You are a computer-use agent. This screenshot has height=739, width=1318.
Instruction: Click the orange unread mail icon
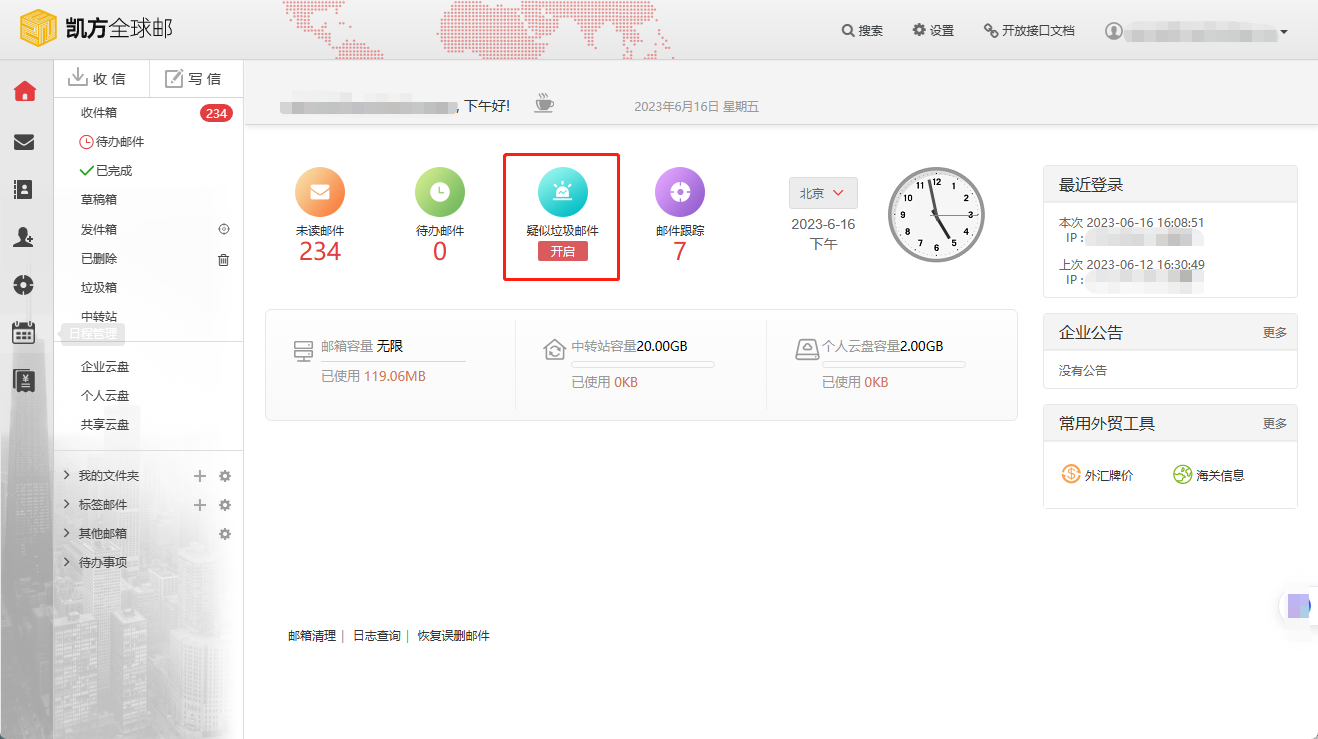point(320,192)
